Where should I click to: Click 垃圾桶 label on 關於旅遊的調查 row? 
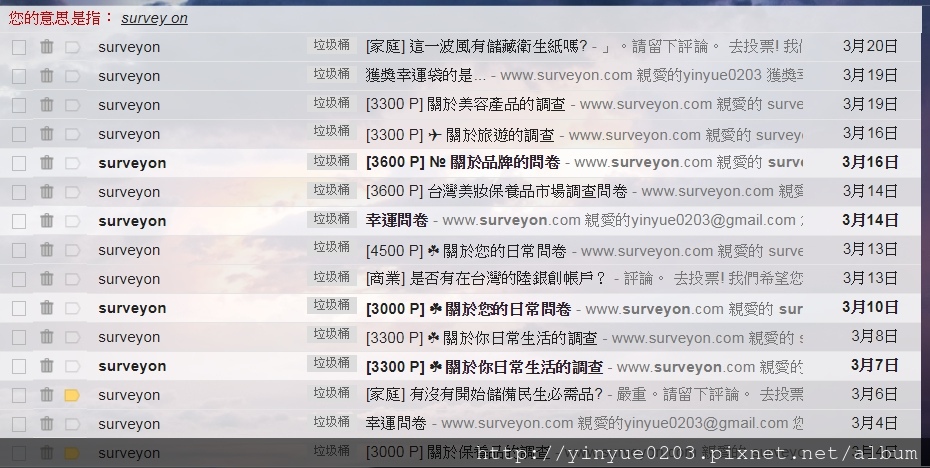tap(332, 132)
